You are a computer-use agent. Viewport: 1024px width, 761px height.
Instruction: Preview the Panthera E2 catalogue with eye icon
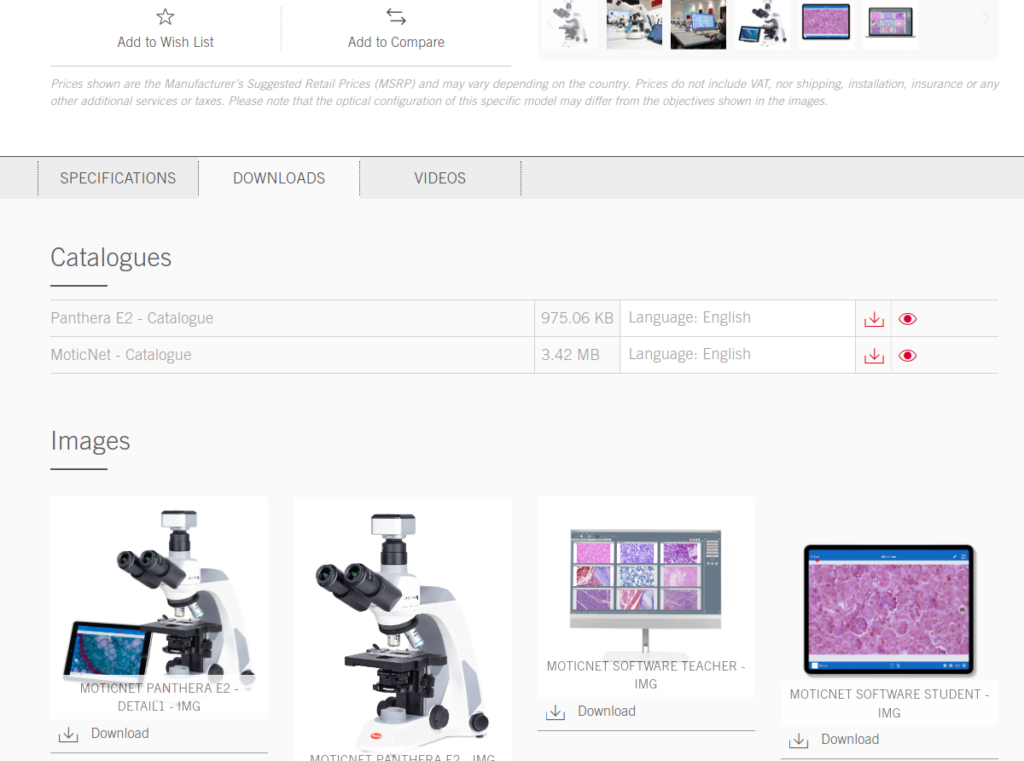click(908, 319)
